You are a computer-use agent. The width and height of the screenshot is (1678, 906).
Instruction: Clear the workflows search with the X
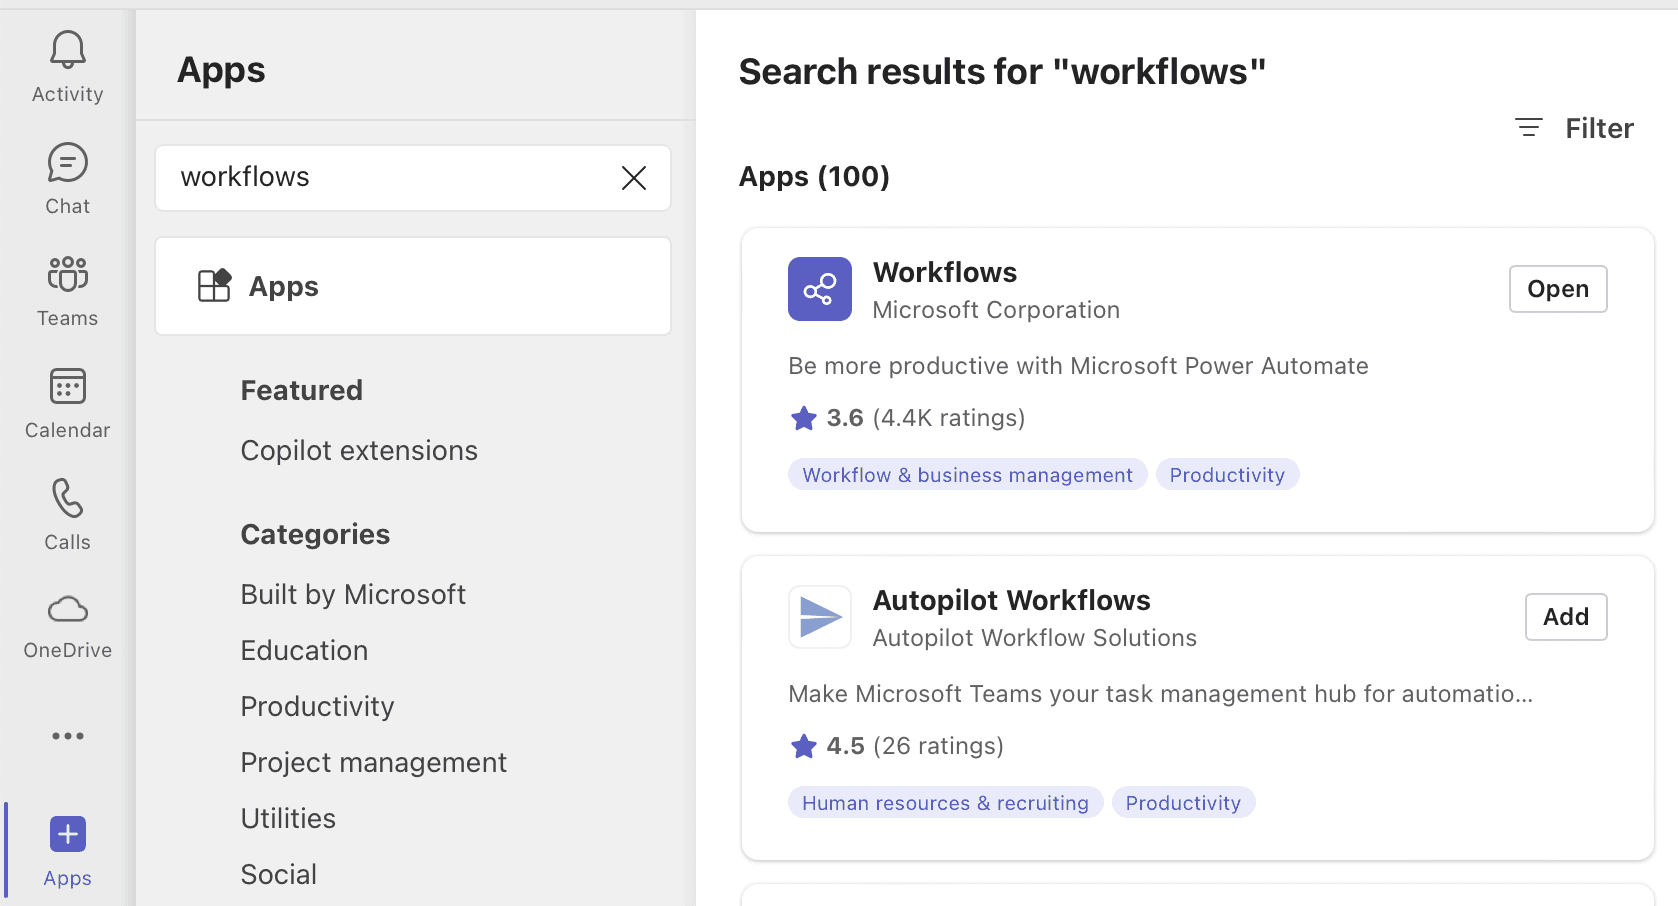[634, 178]
